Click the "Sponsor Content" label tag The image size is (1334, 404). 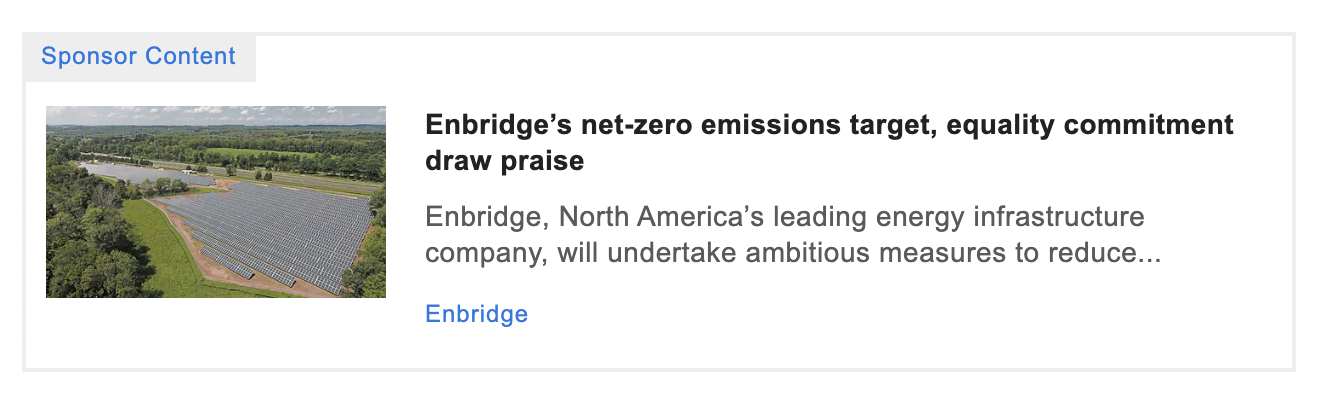pos(138,56)
